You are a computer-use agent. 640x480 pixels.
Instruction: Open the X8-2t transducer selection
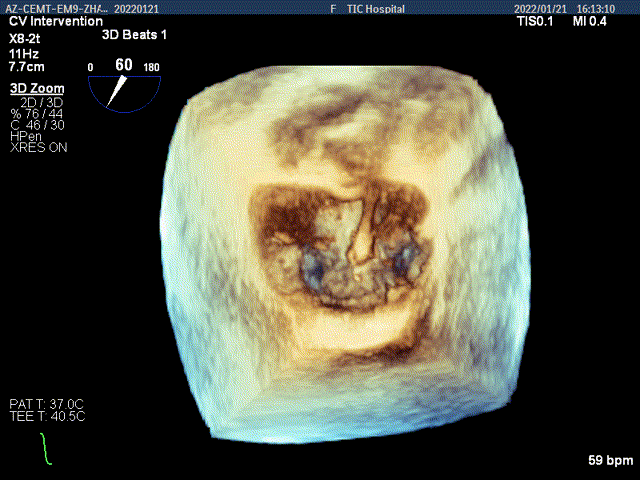[26, 36]
